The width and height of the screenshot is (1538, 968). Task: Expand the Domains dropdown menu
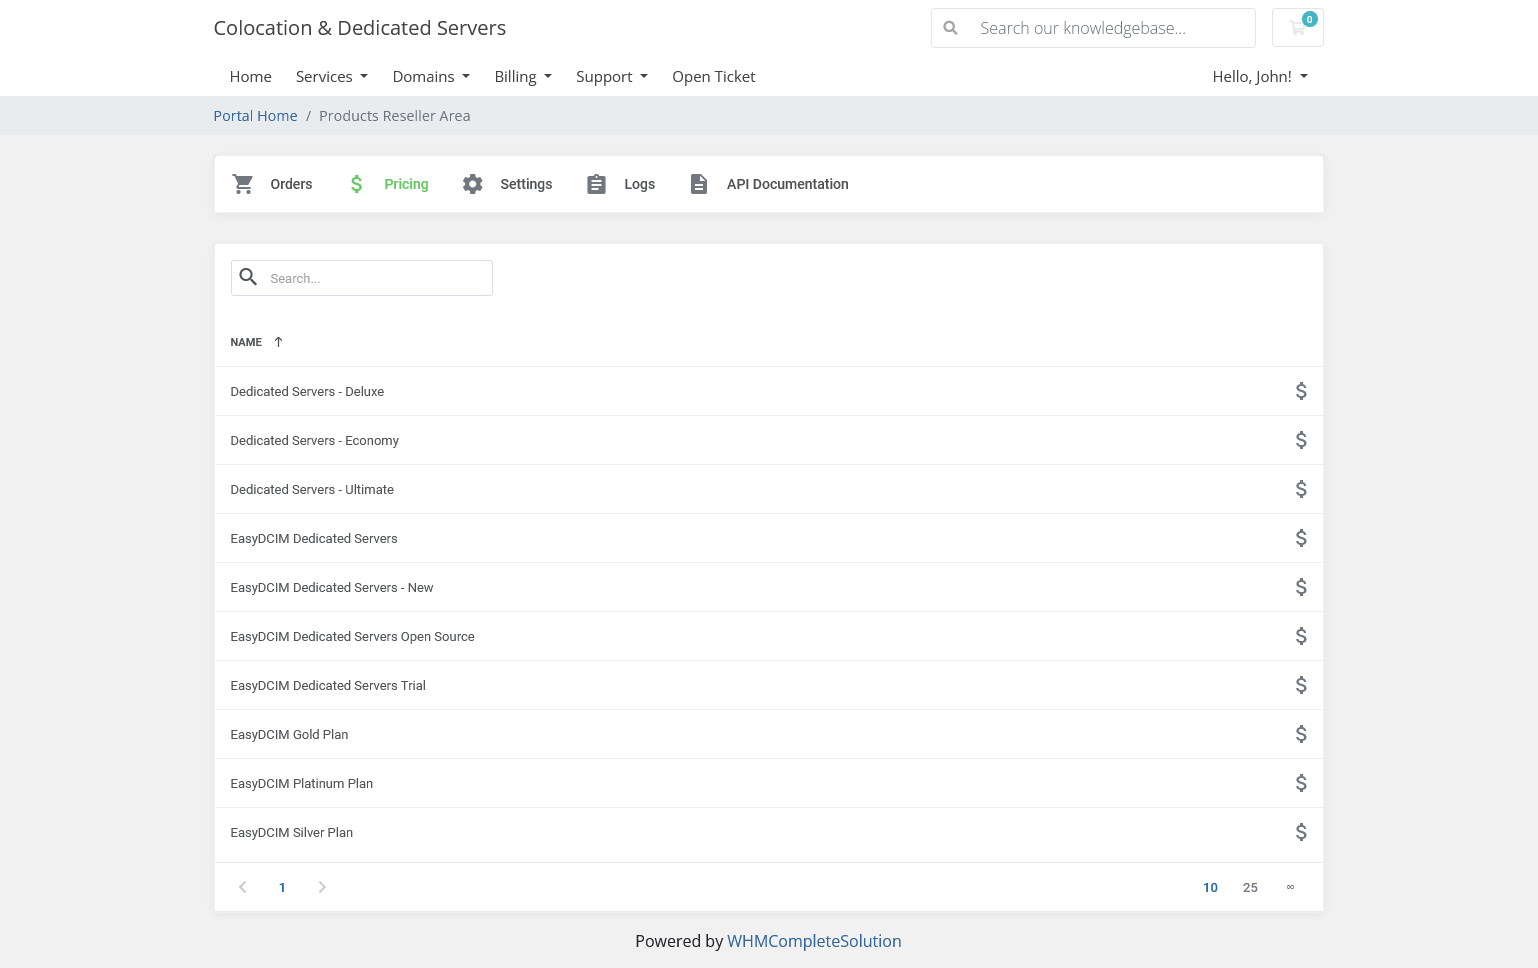(x=431, y=77)
